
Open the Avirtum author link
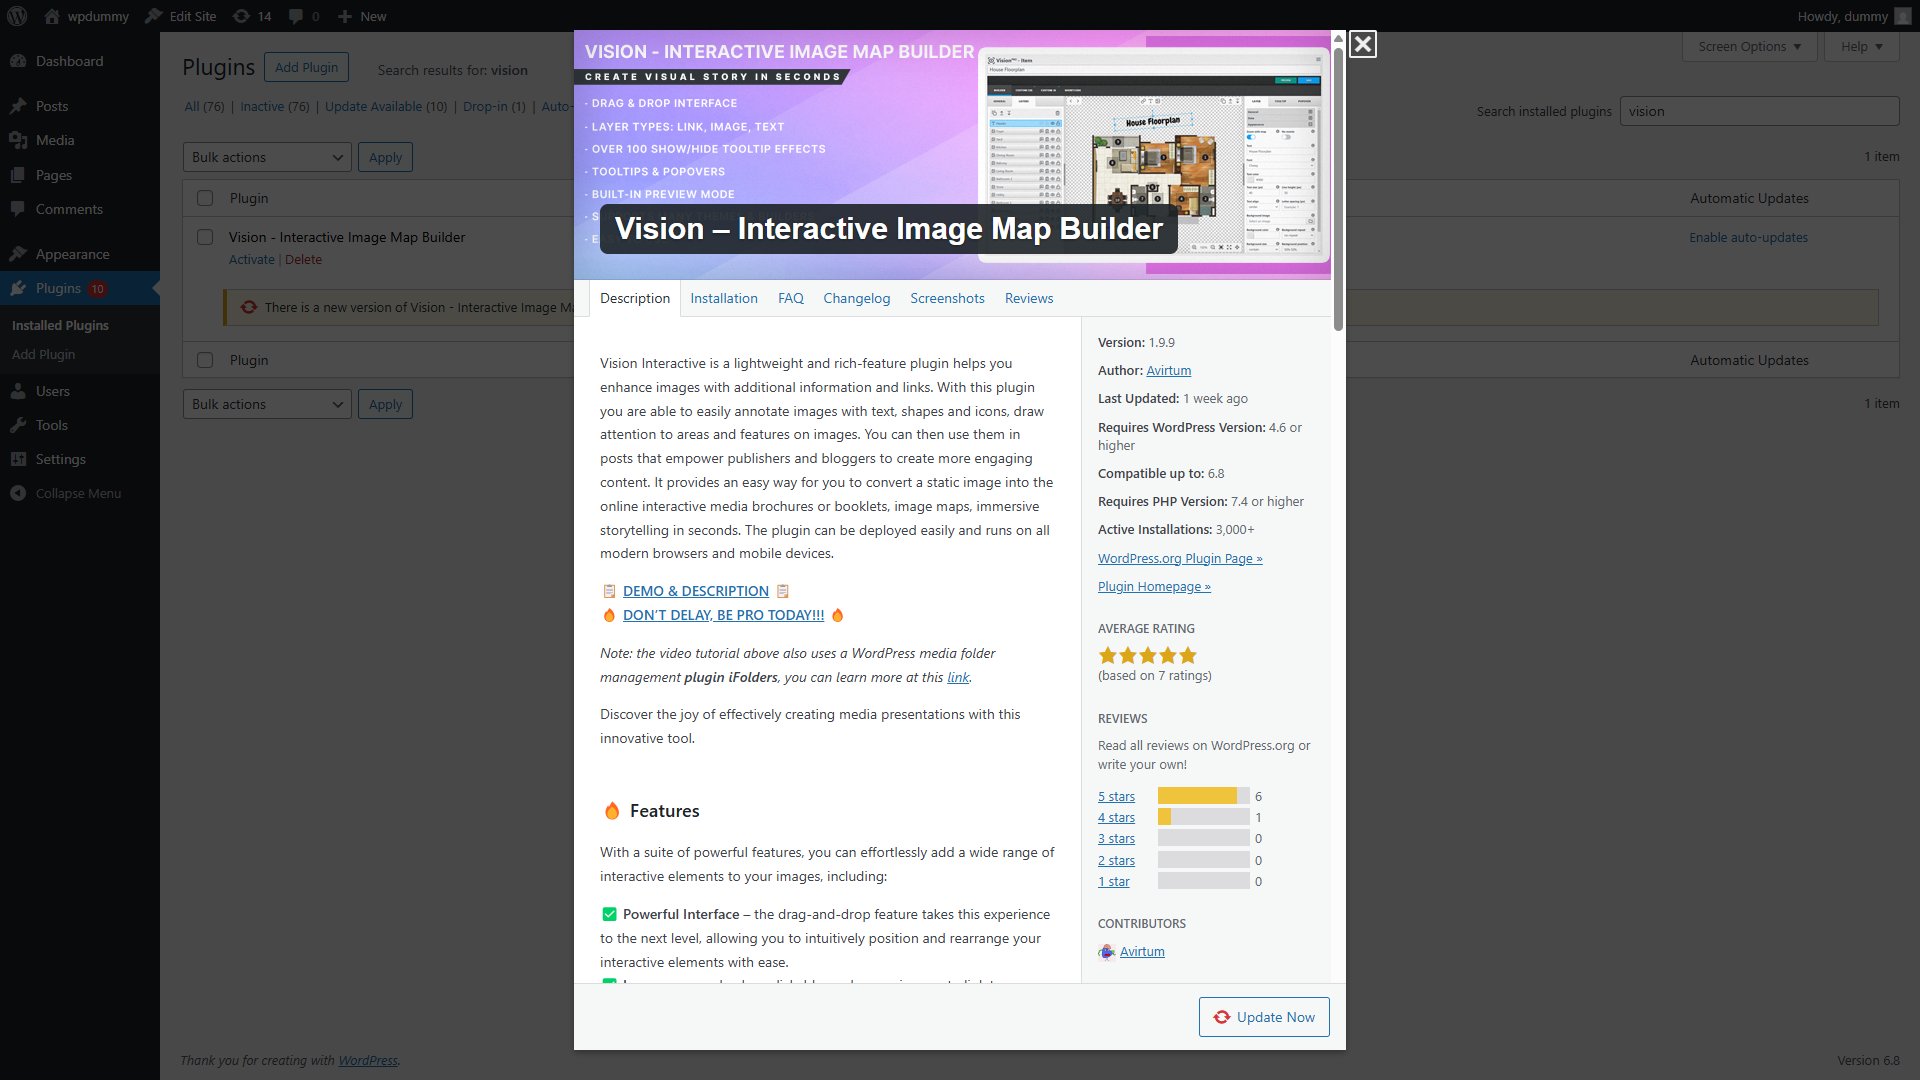(1168, 370)
